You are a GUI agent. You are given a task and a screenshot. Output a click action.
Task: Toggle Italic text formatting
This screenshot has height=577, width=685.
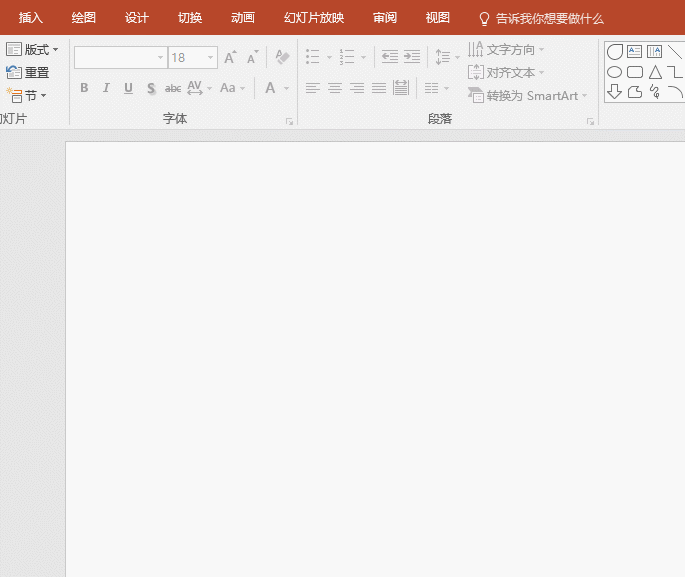106,88
